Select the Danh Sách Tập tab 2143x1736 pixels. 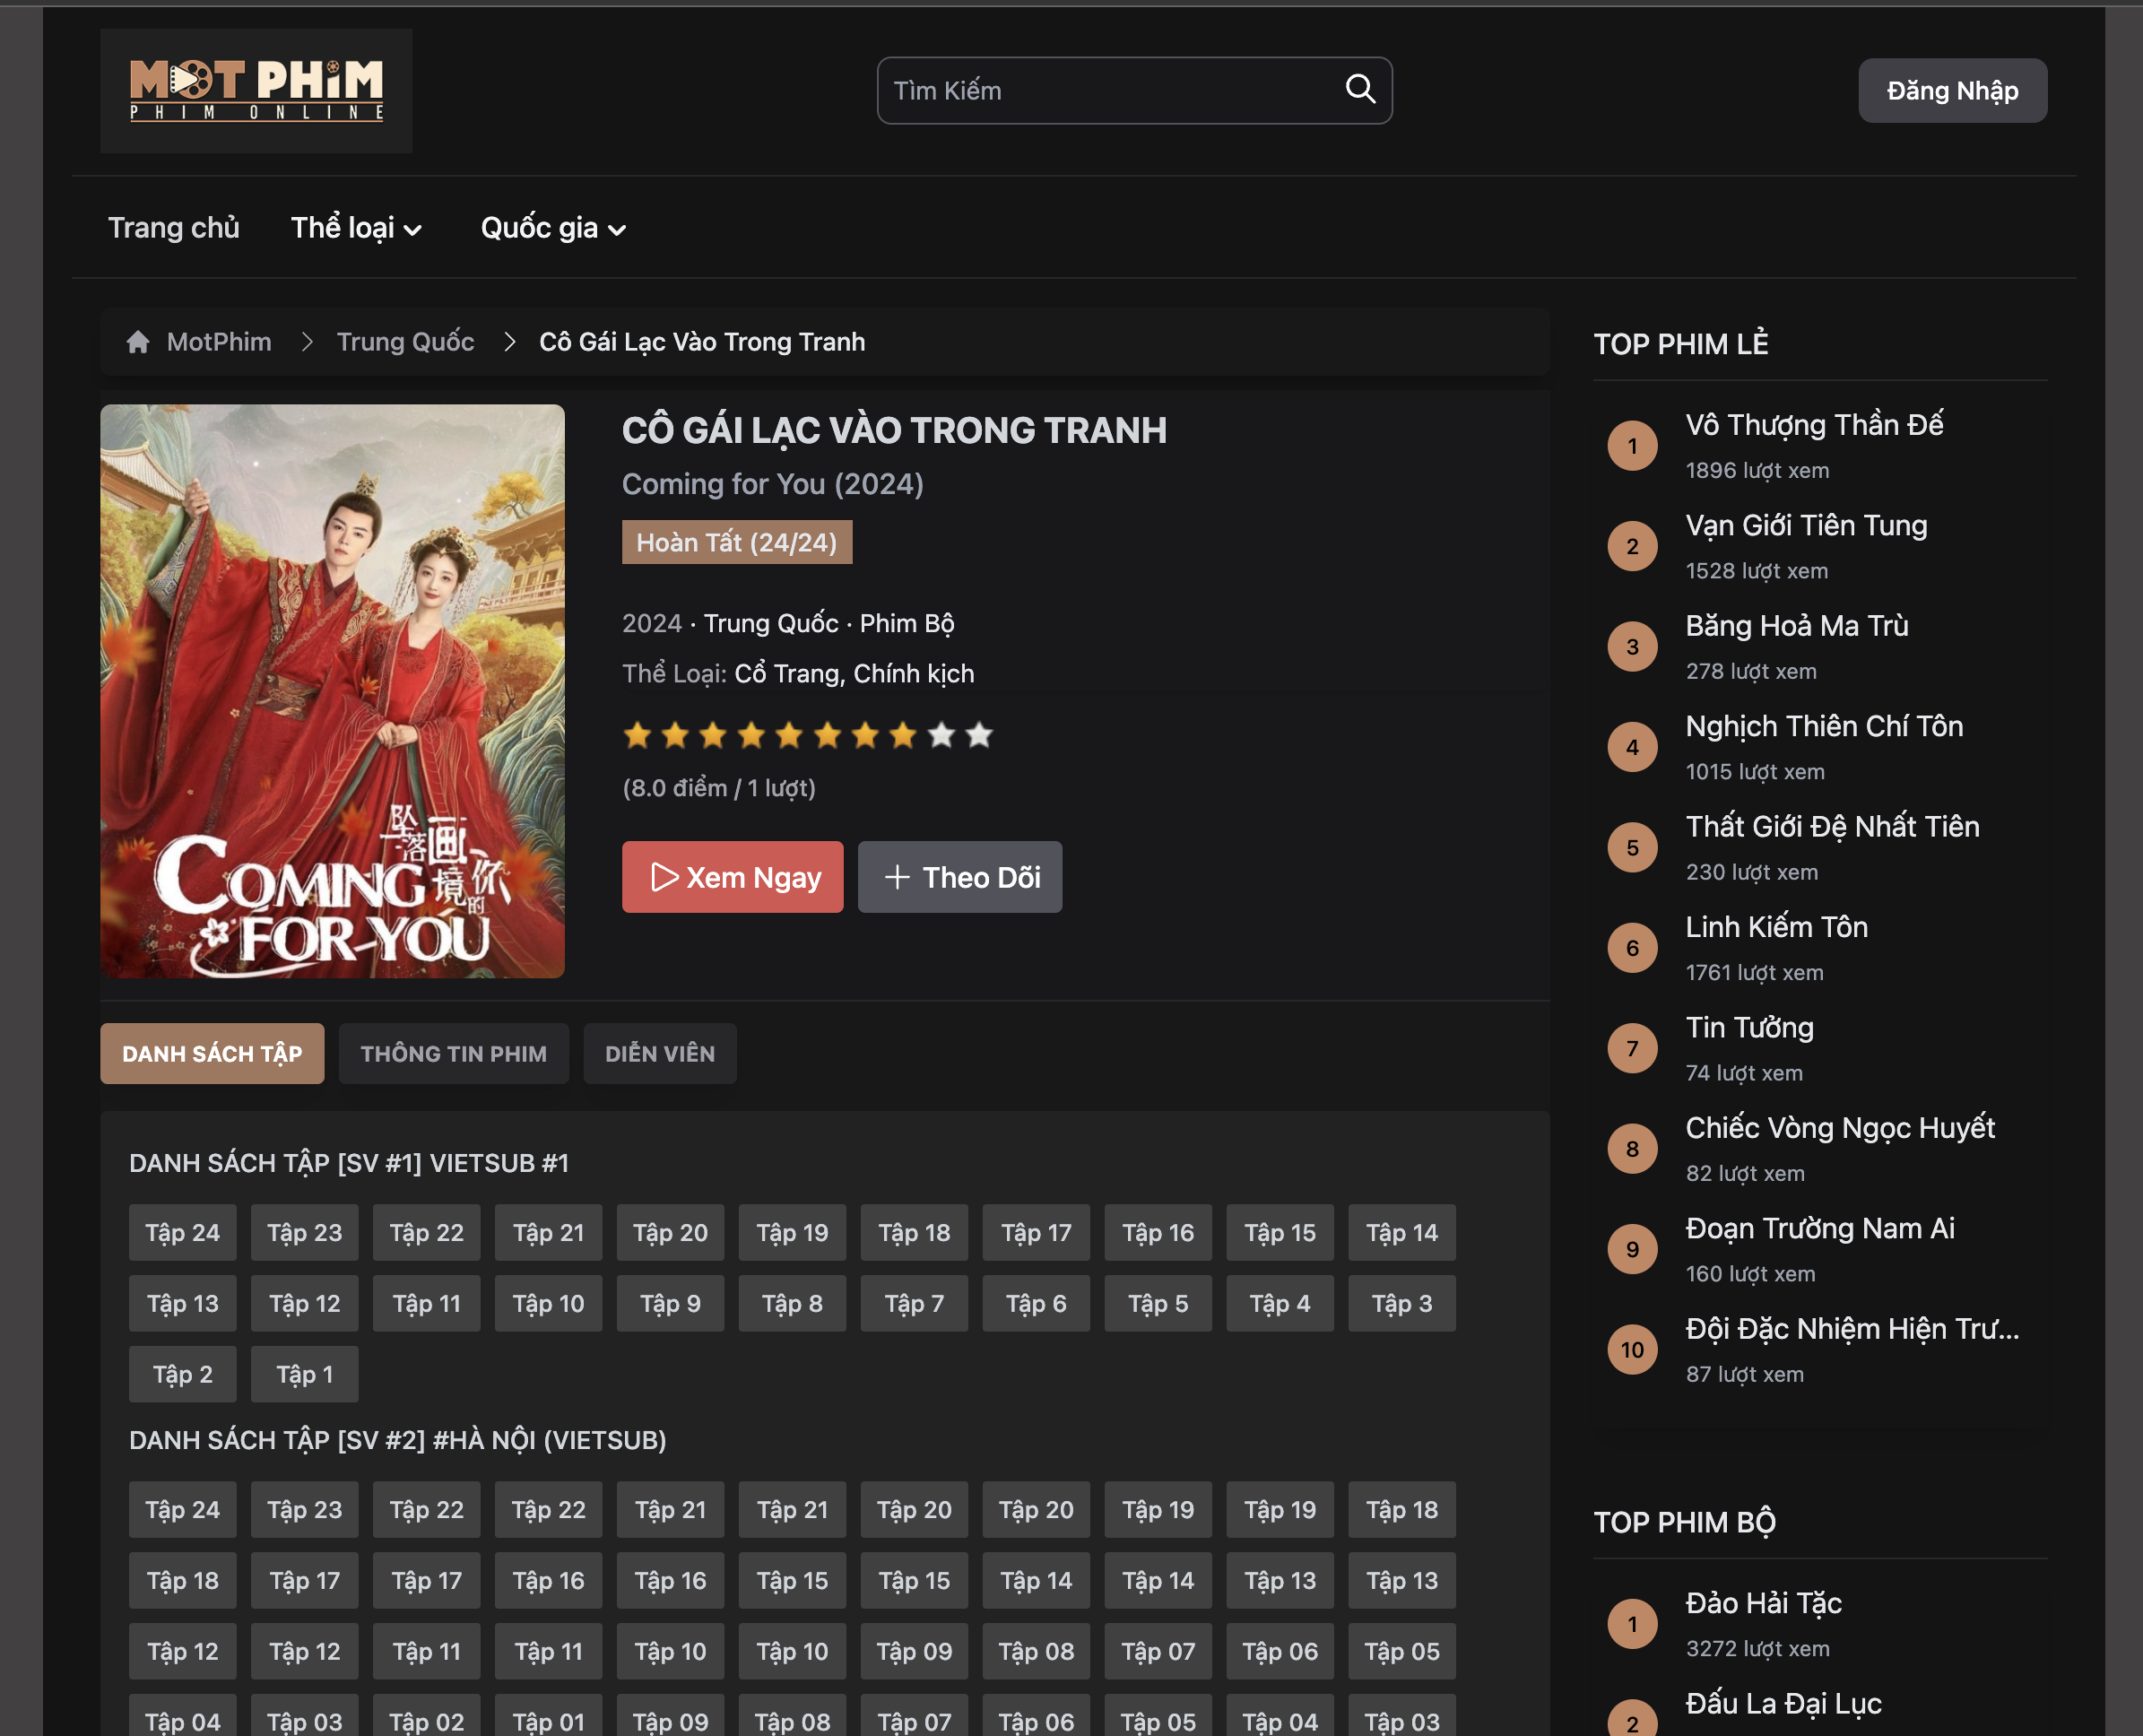pyautogui.click(x=212, y=1053)
